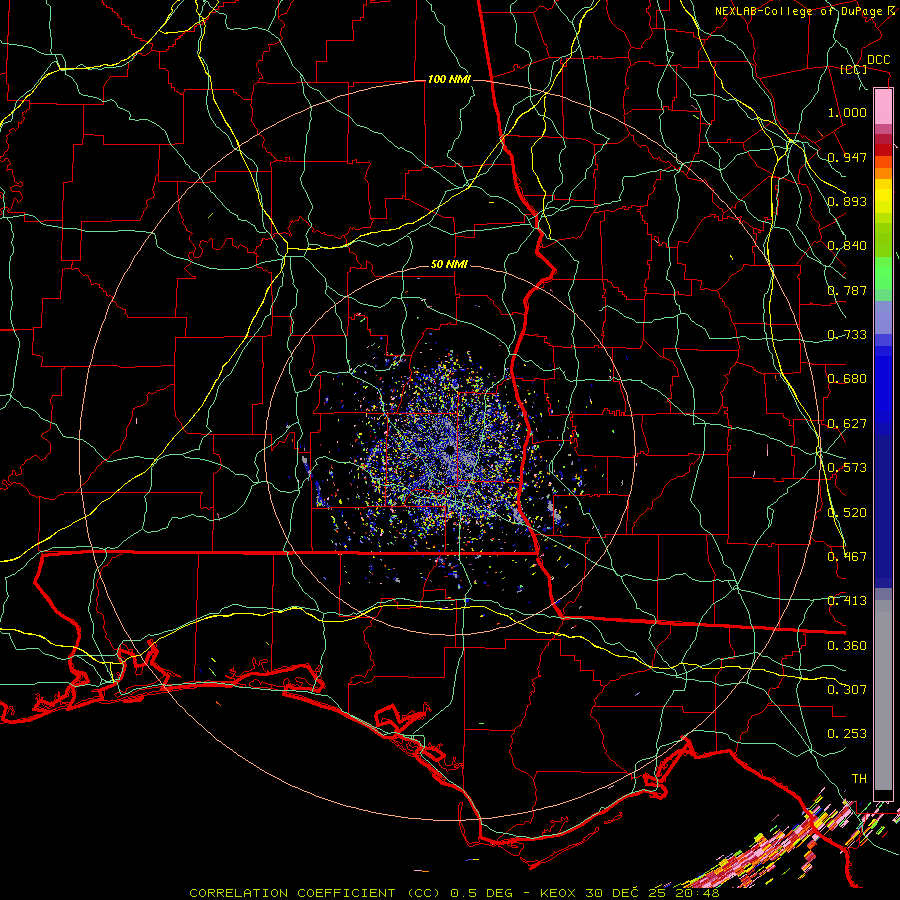Click the [CC] unit label

(x=854, y=69)
